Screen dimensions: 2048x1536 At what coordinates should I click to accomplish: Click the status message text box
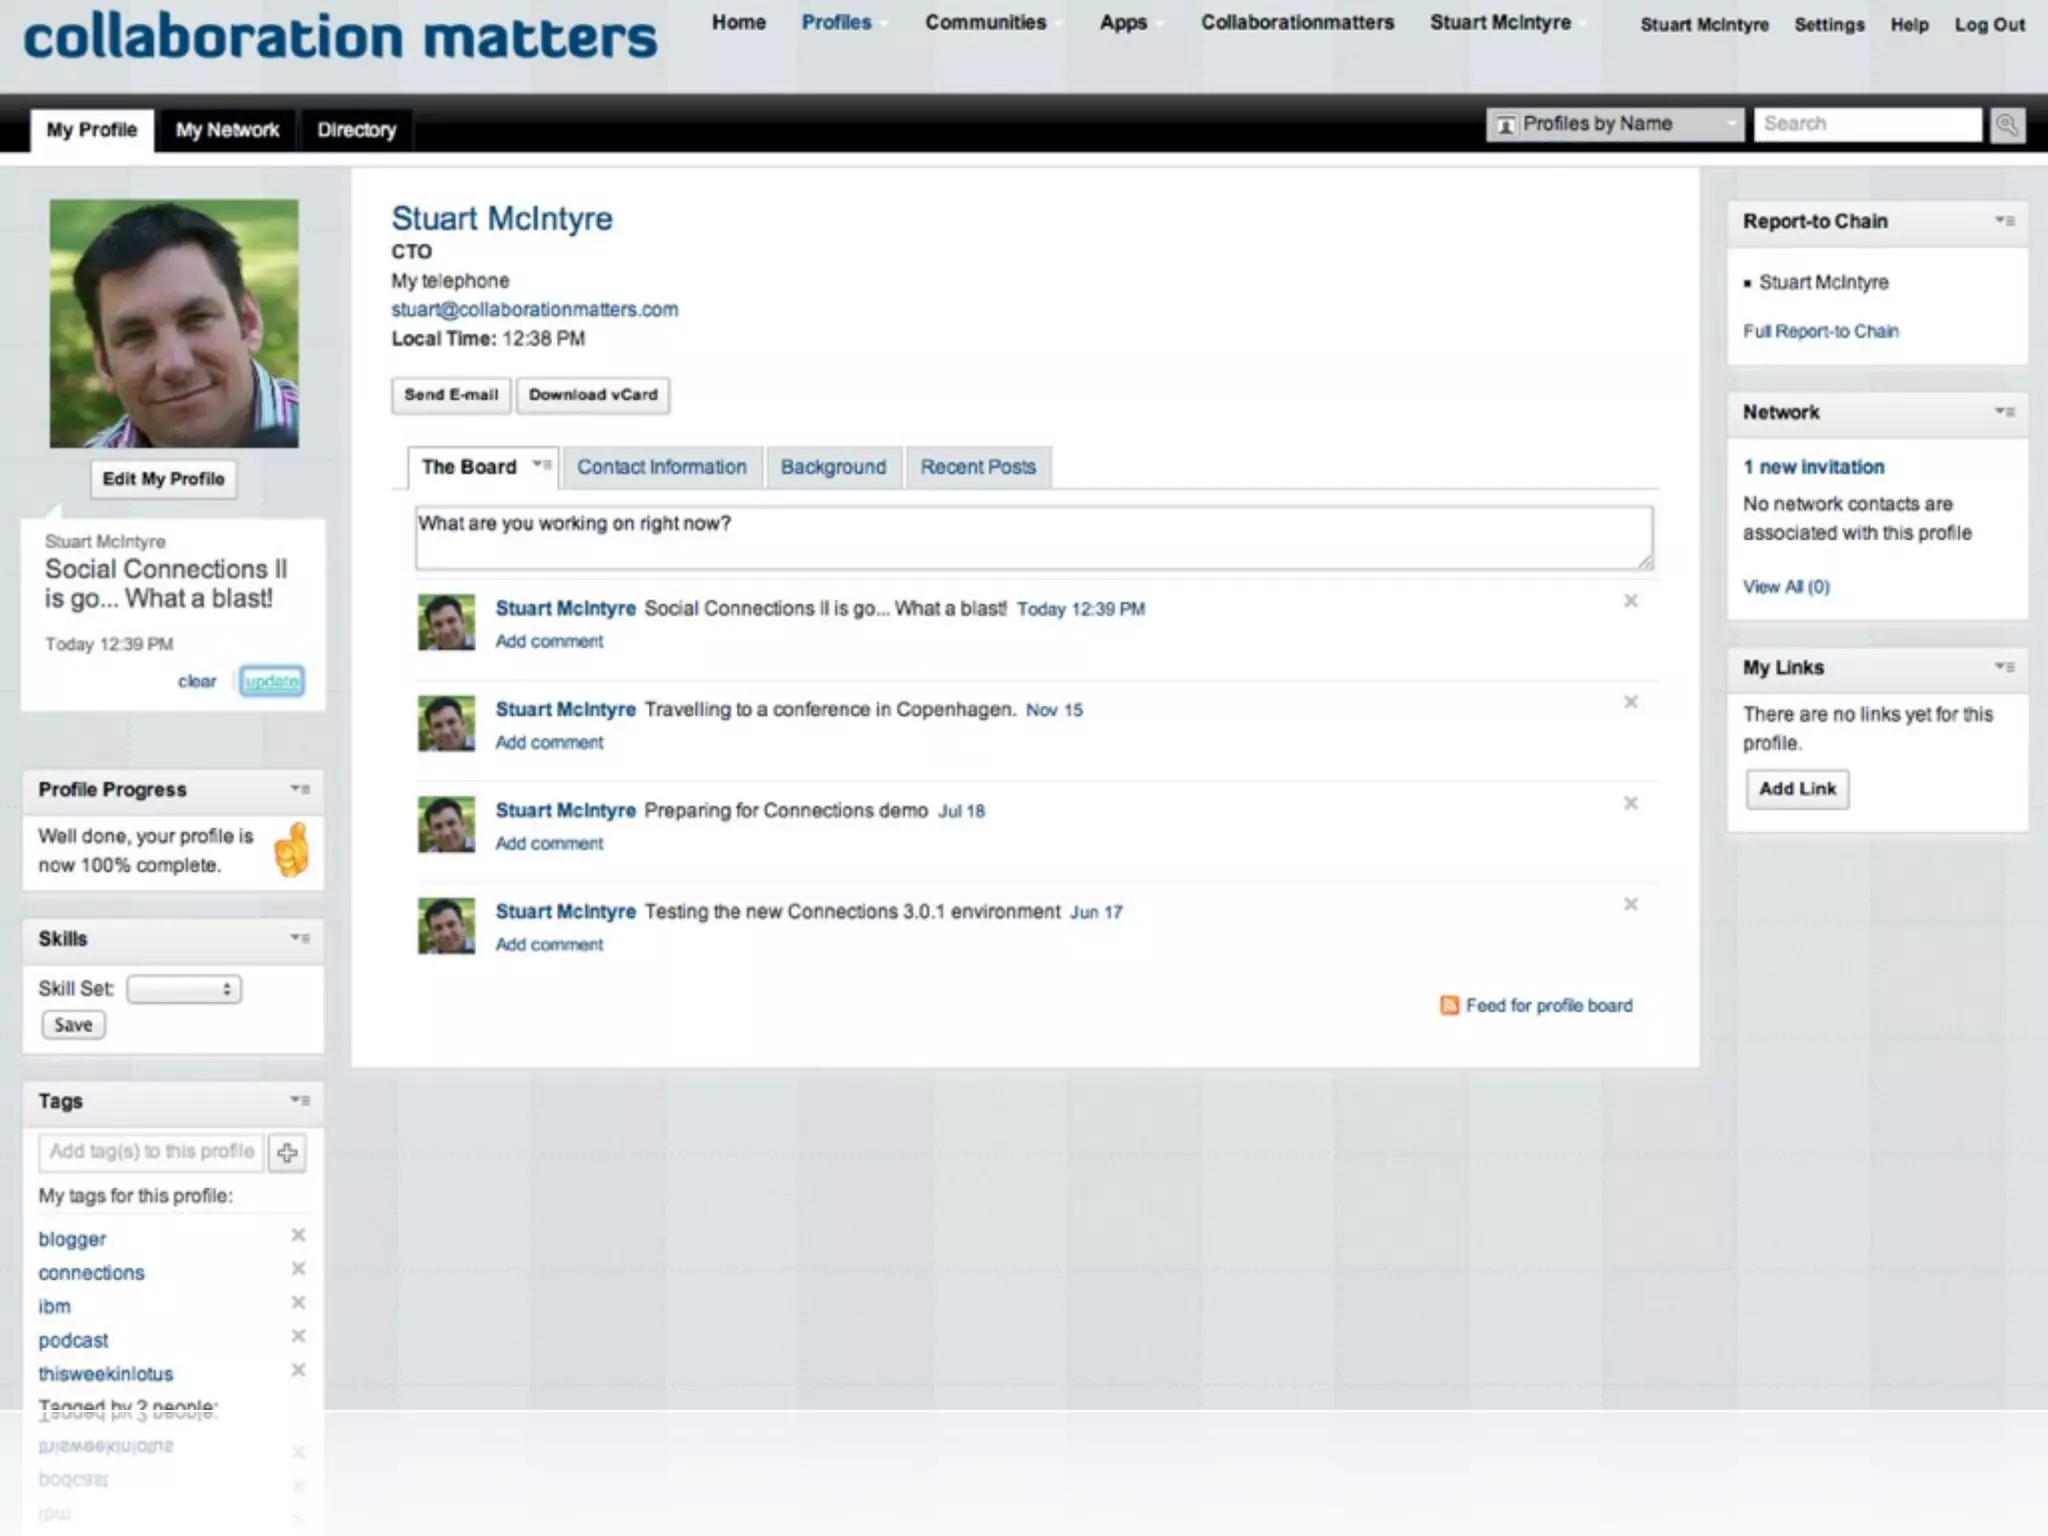(x=1033, y=538)
